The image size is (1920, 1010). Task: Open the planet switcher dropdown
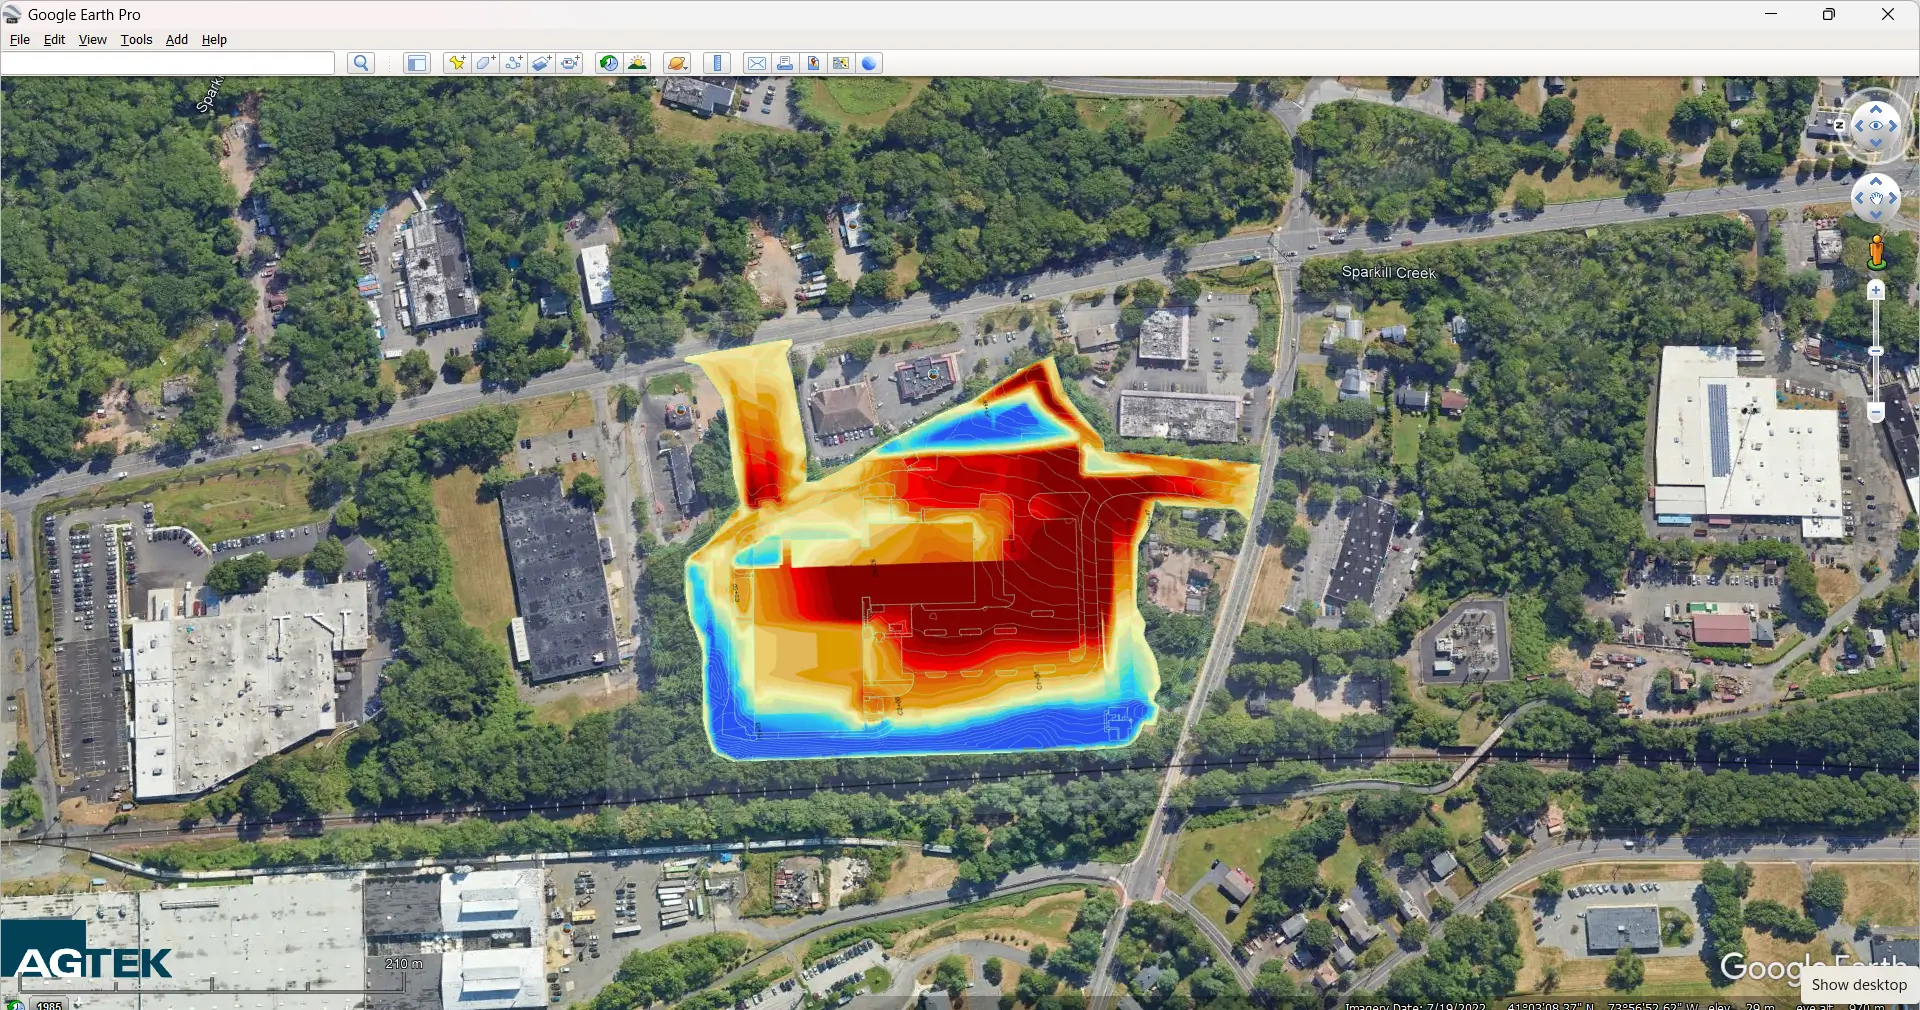(677, 63)
